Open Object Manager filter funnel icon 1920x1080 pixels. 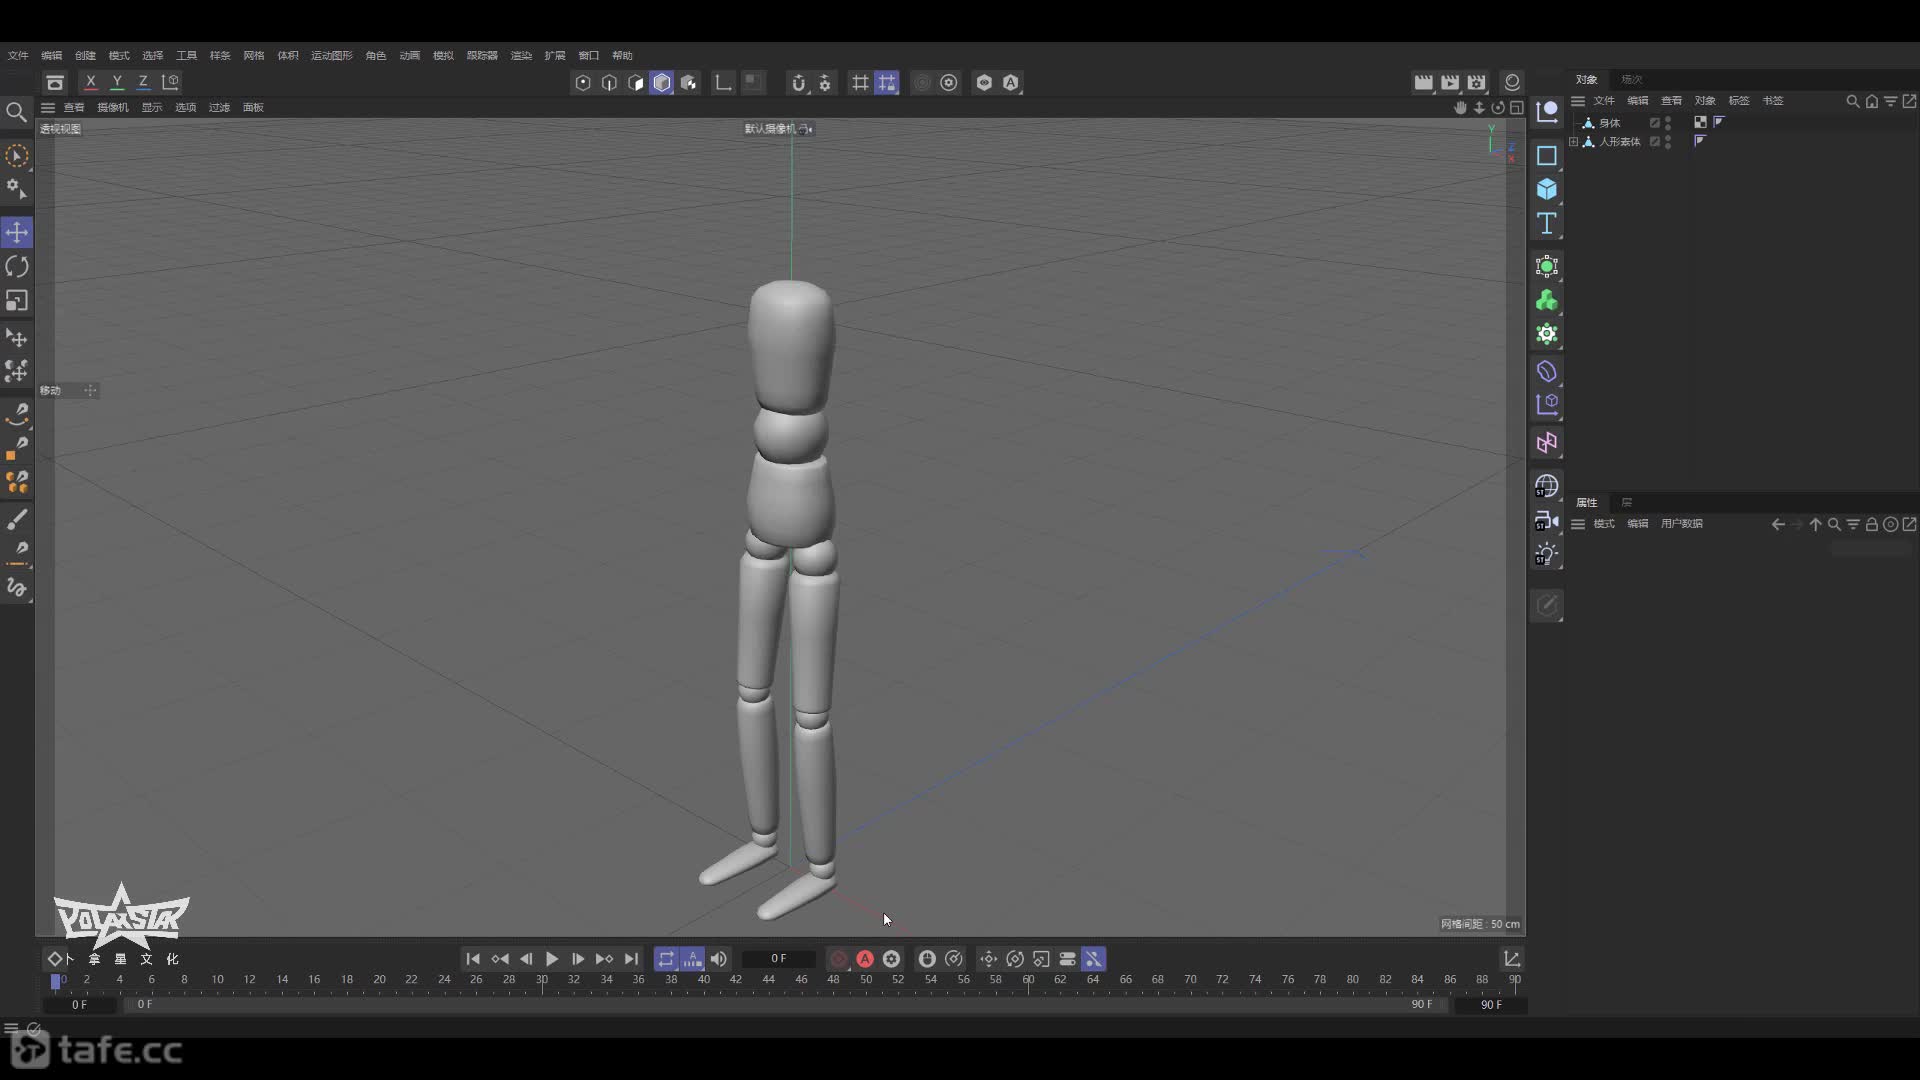tap(1890, 101)
